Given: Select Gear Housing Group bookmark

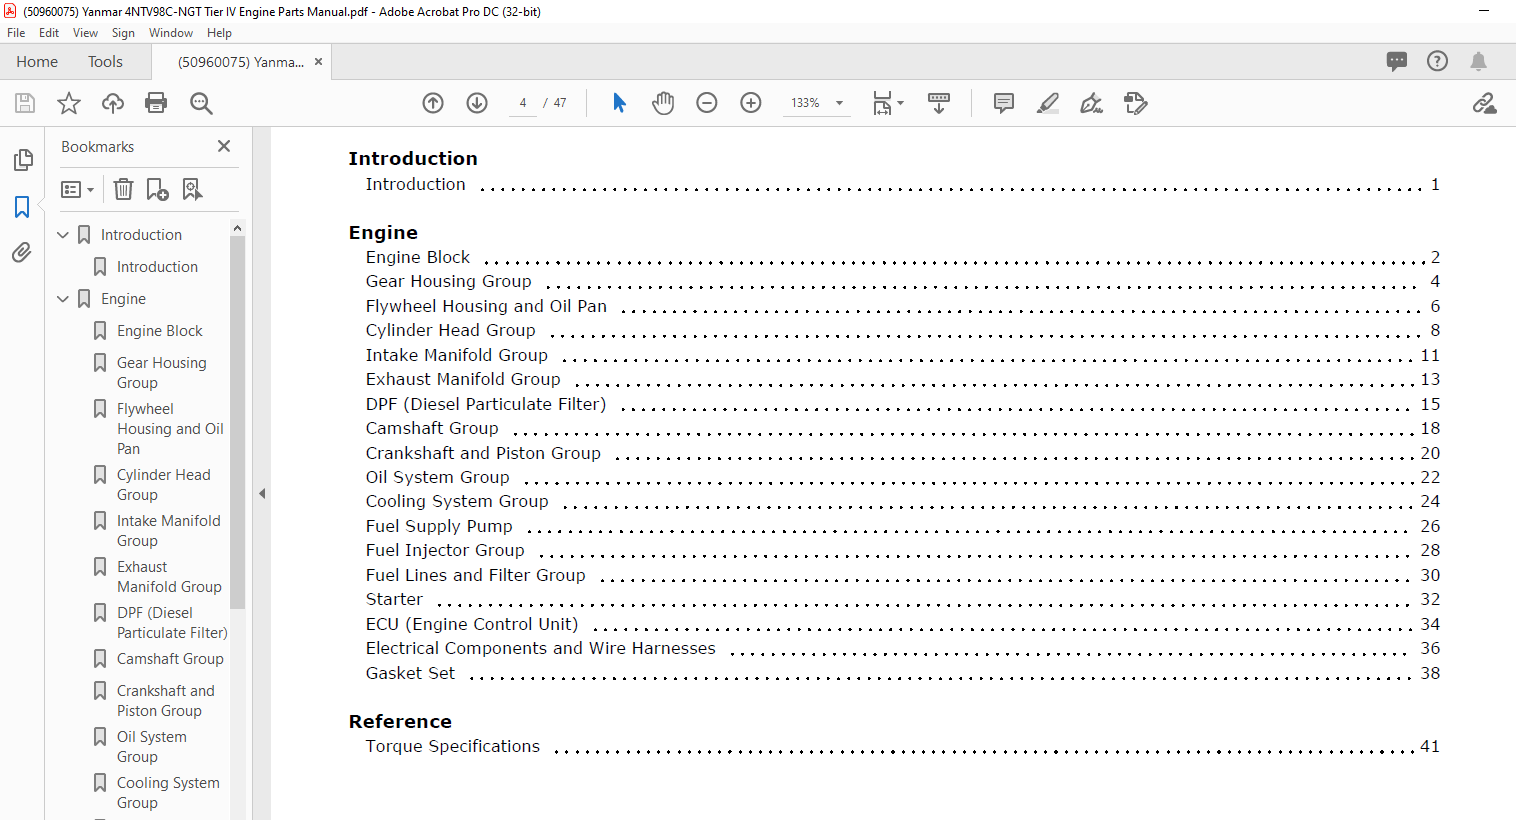Looking at the screenshot, I should pos(162,373).
